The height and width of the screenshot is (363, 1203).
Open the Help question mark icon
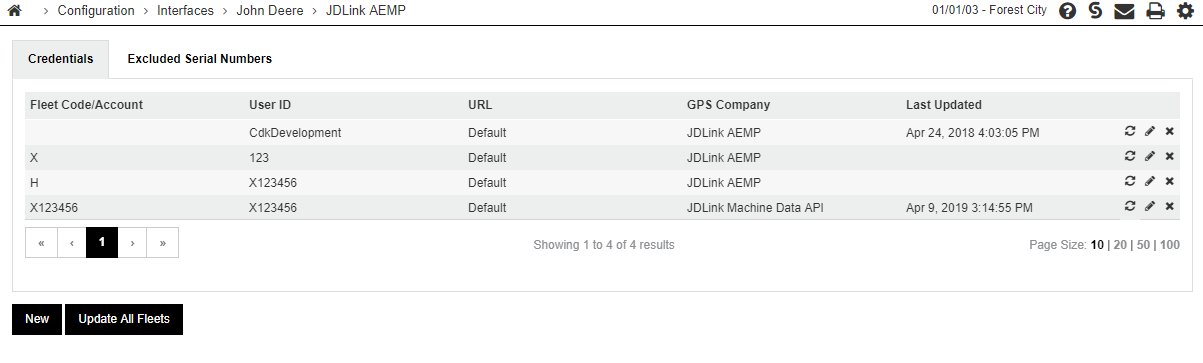click(x=1067, y=12)
